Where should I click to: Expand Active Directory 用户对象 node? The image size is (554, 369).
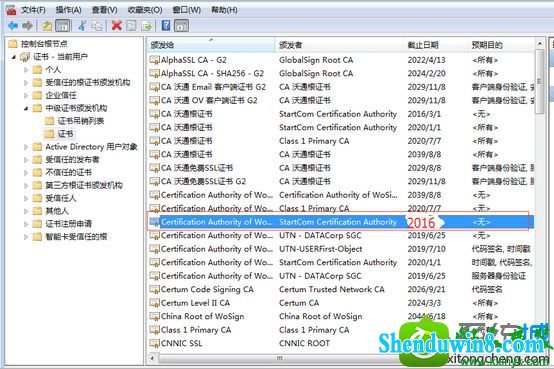[x=26, y=147]
